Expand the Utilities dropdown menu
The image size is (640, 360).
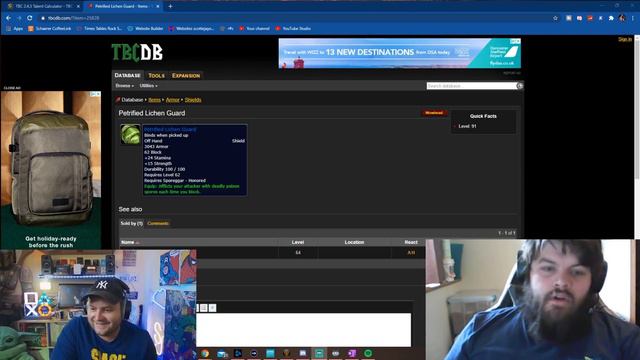point(148,86)
